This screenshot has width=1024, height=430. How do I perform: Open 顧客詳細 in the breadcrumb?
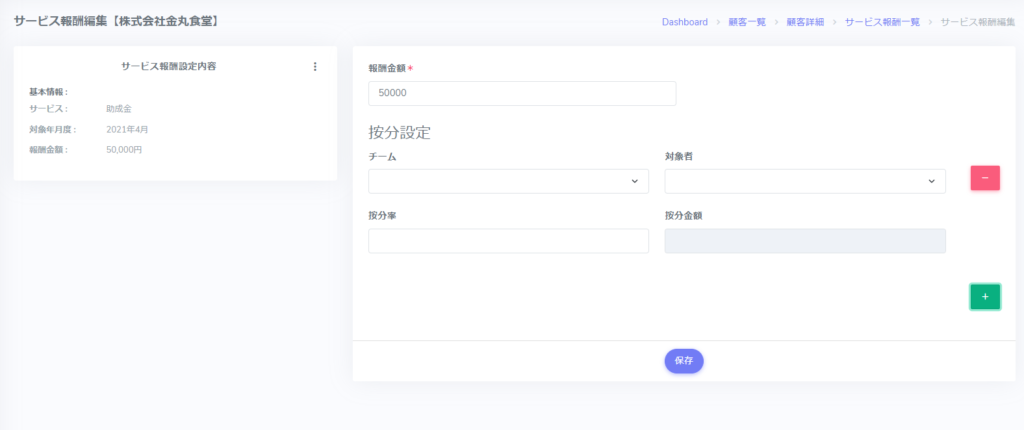(805, 21)
